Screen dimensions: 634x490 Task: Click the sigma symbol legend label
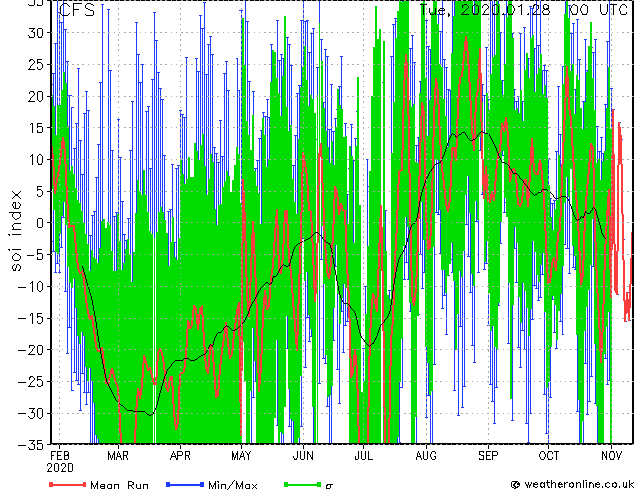click(329, 486)
